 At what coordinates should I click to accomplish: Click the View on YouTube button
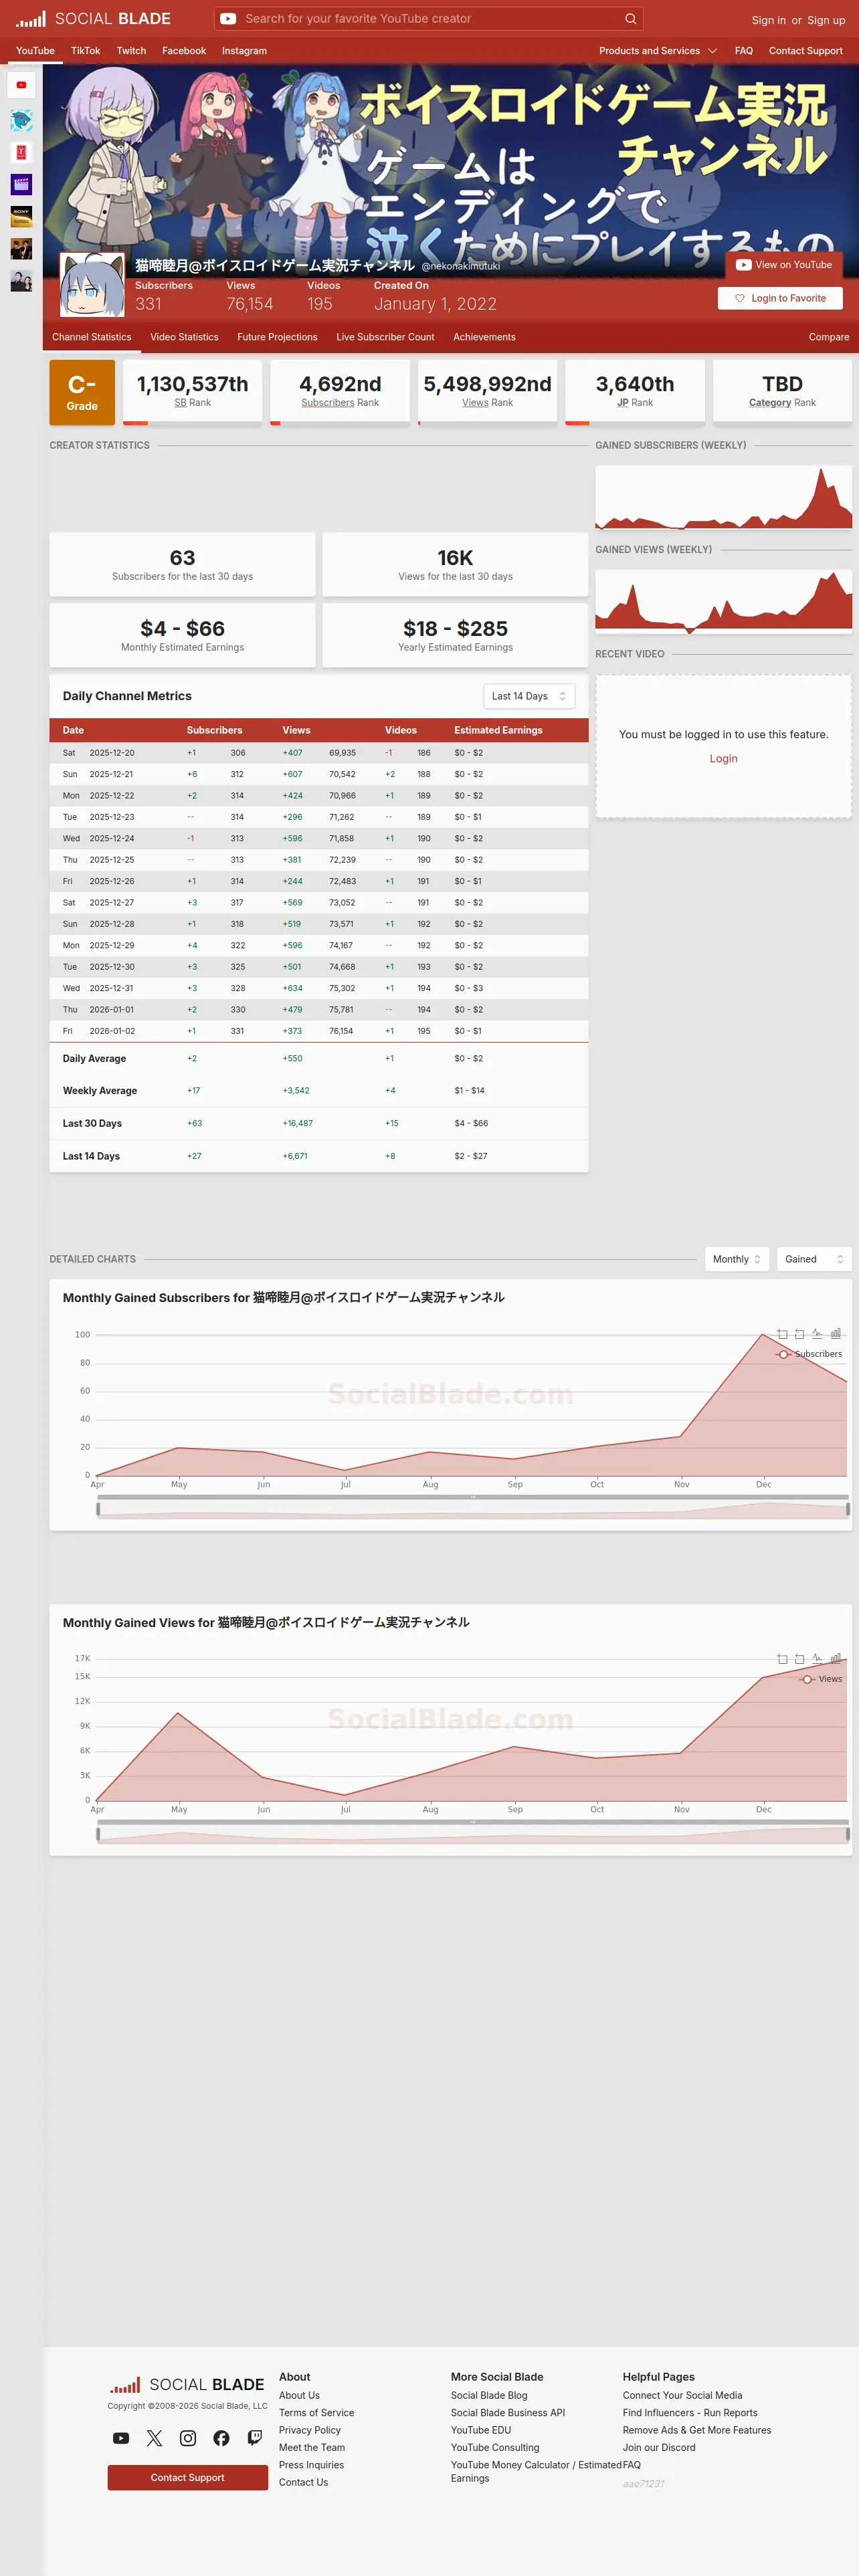tap(784, 265)
